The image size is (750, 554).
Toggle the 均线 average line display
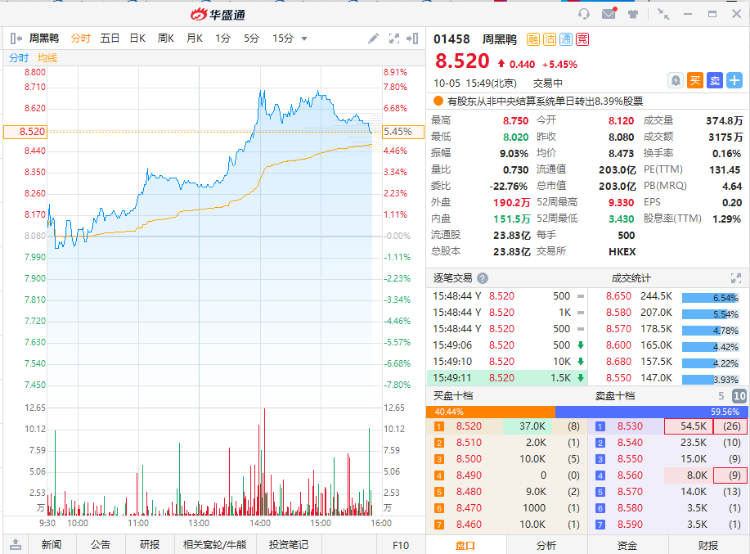(47, 58)
